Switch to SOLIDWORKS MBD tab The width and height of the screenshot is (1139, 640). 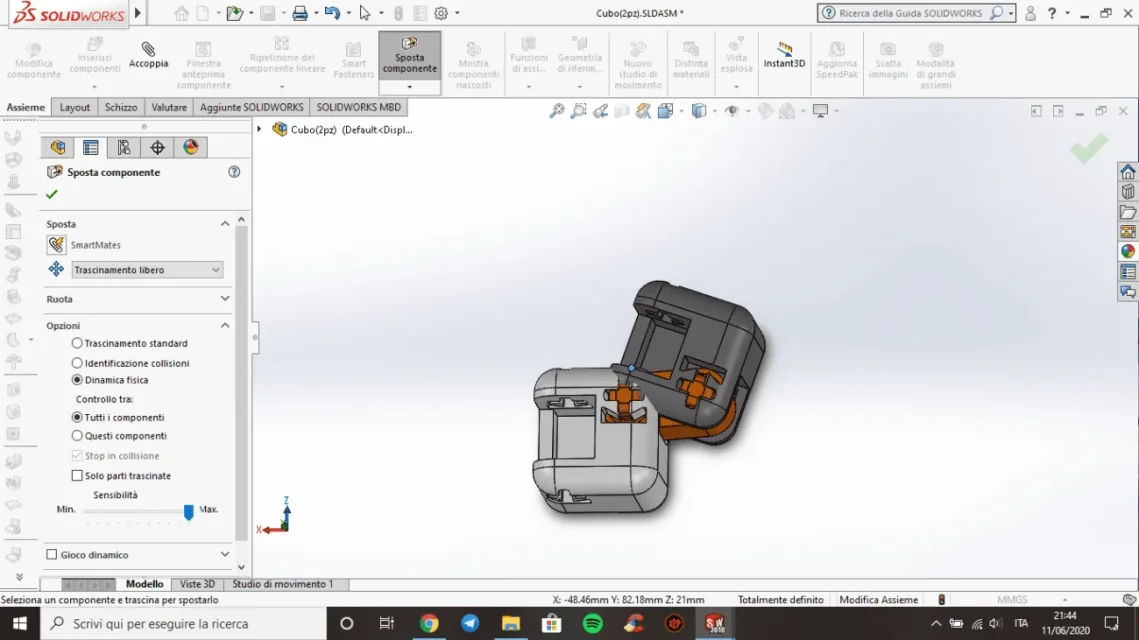(358, 107)
